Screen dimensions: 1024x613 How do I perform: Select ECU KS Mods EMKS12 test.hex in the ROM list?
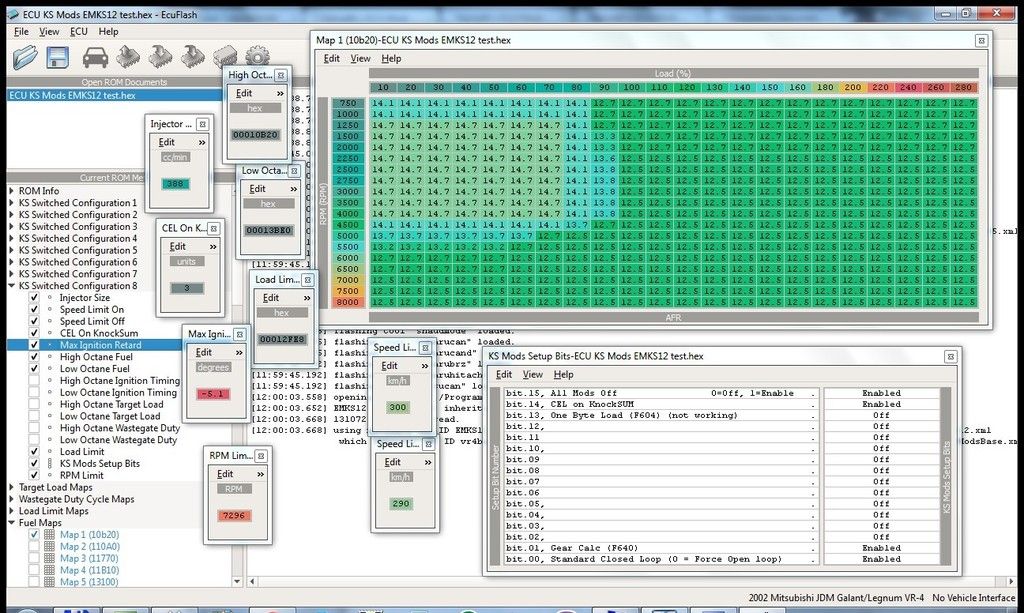[72, 96]
